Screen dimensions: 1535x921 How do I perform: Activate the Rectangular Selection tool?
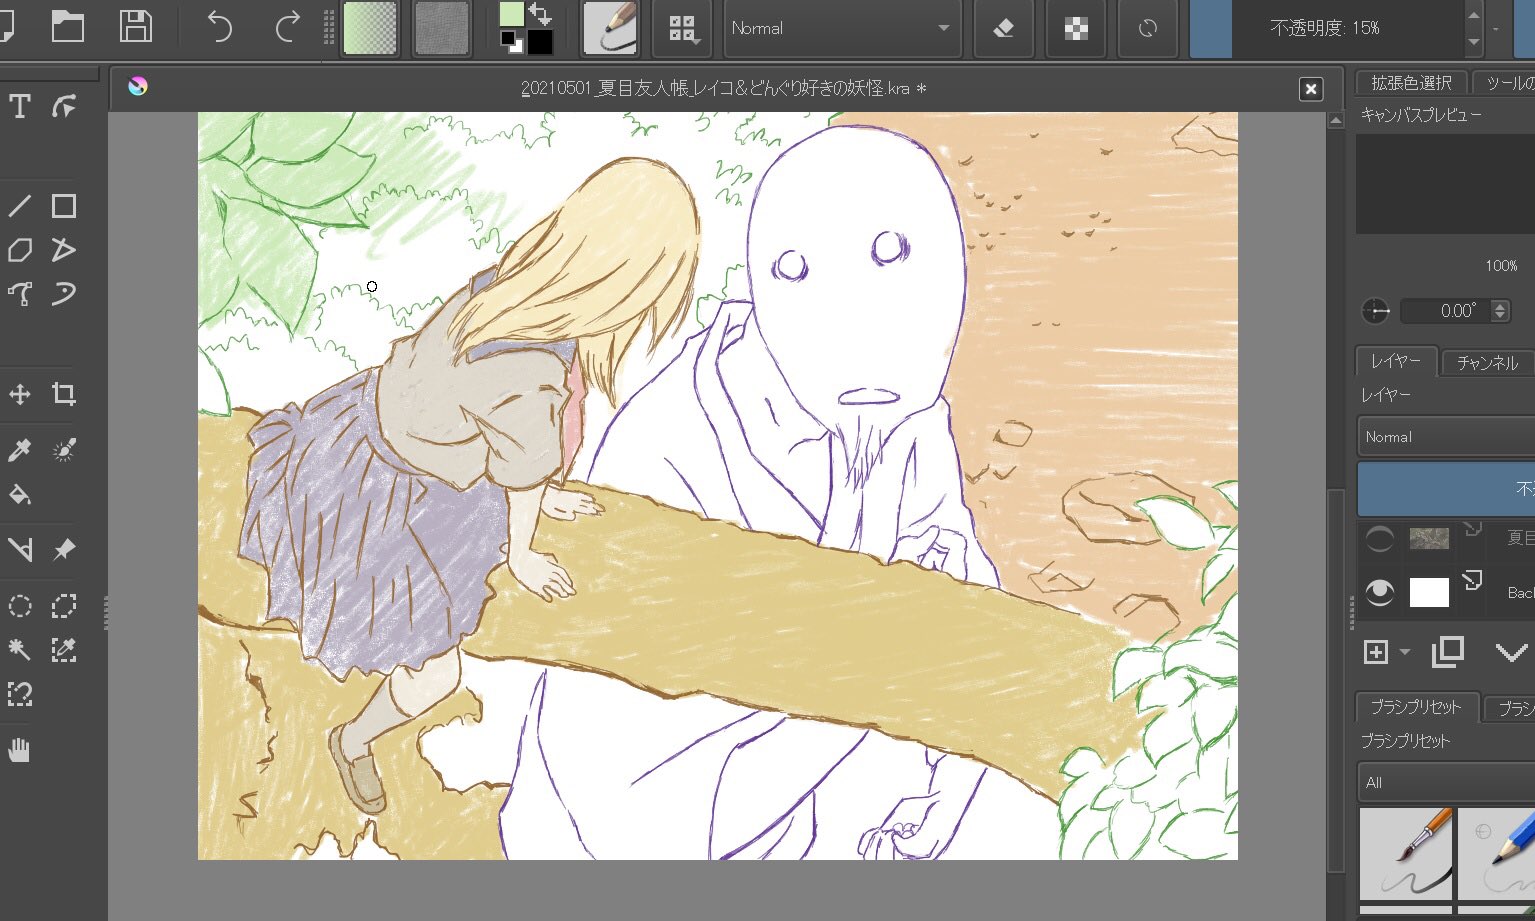click(x=63, y=605)
